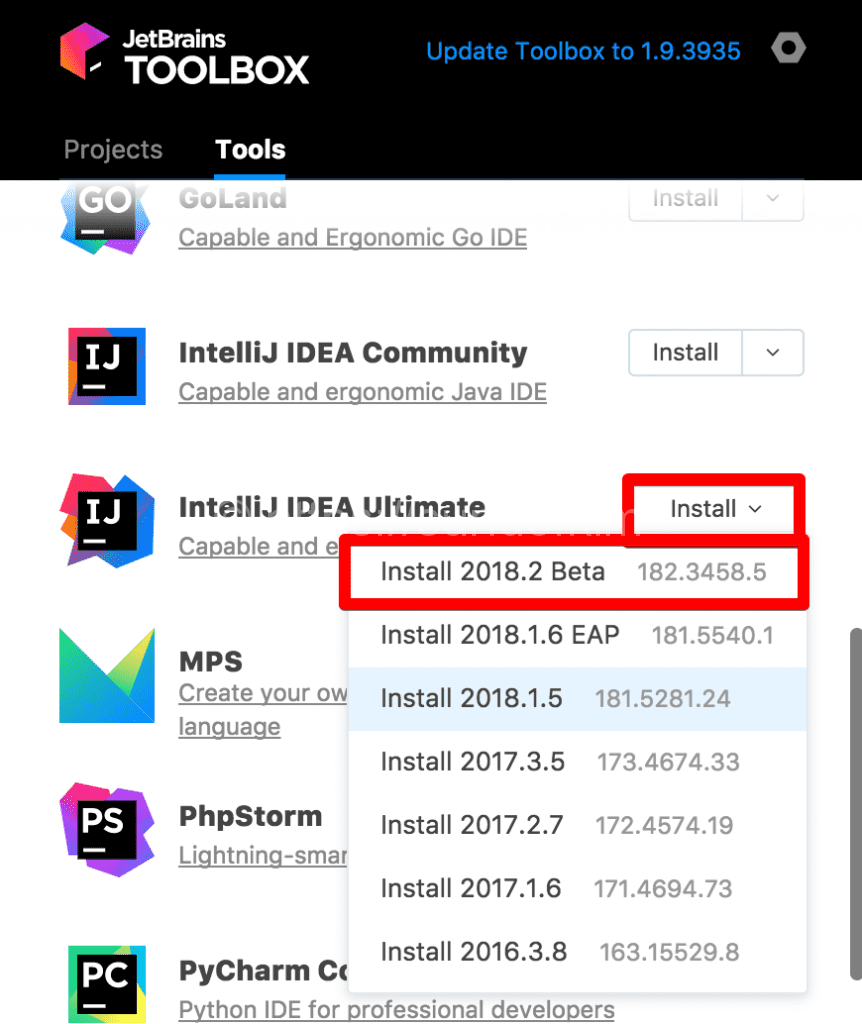Open Toolbox settings hexagon icon
862x1024 pixels.
[788, 48]
